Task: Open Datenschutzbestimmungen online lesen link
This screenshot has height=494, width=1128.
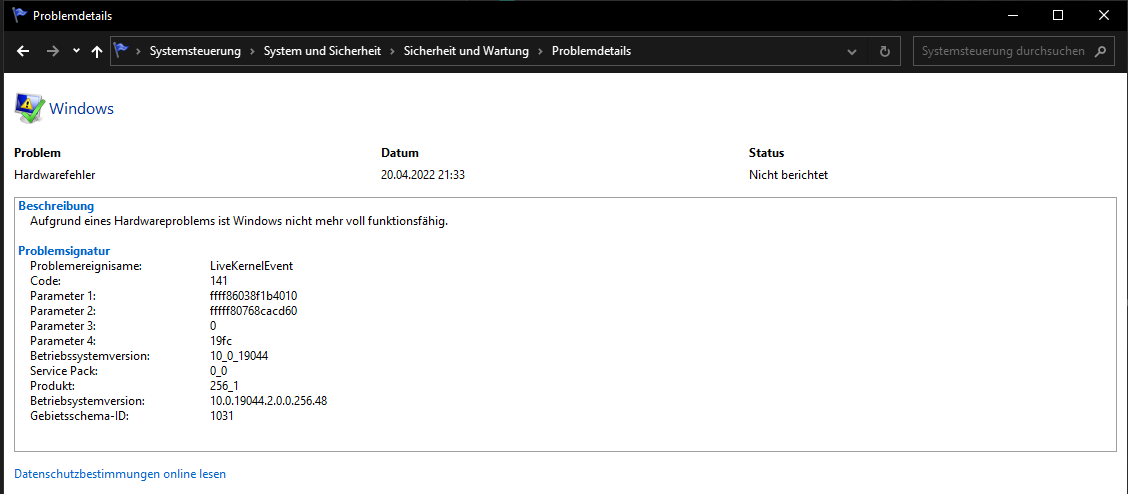Action: pos(120,474)
